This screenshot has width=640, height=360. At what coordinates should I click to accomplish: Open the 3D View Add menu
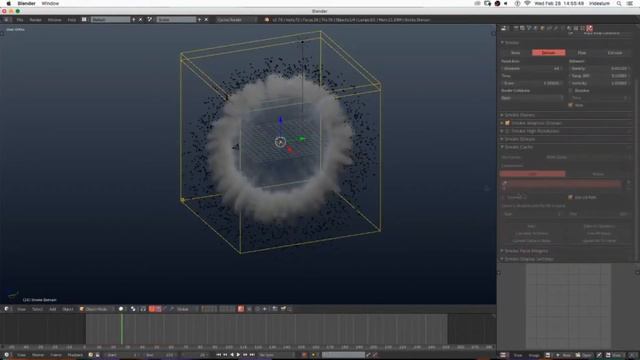click(x=53, y=309)
